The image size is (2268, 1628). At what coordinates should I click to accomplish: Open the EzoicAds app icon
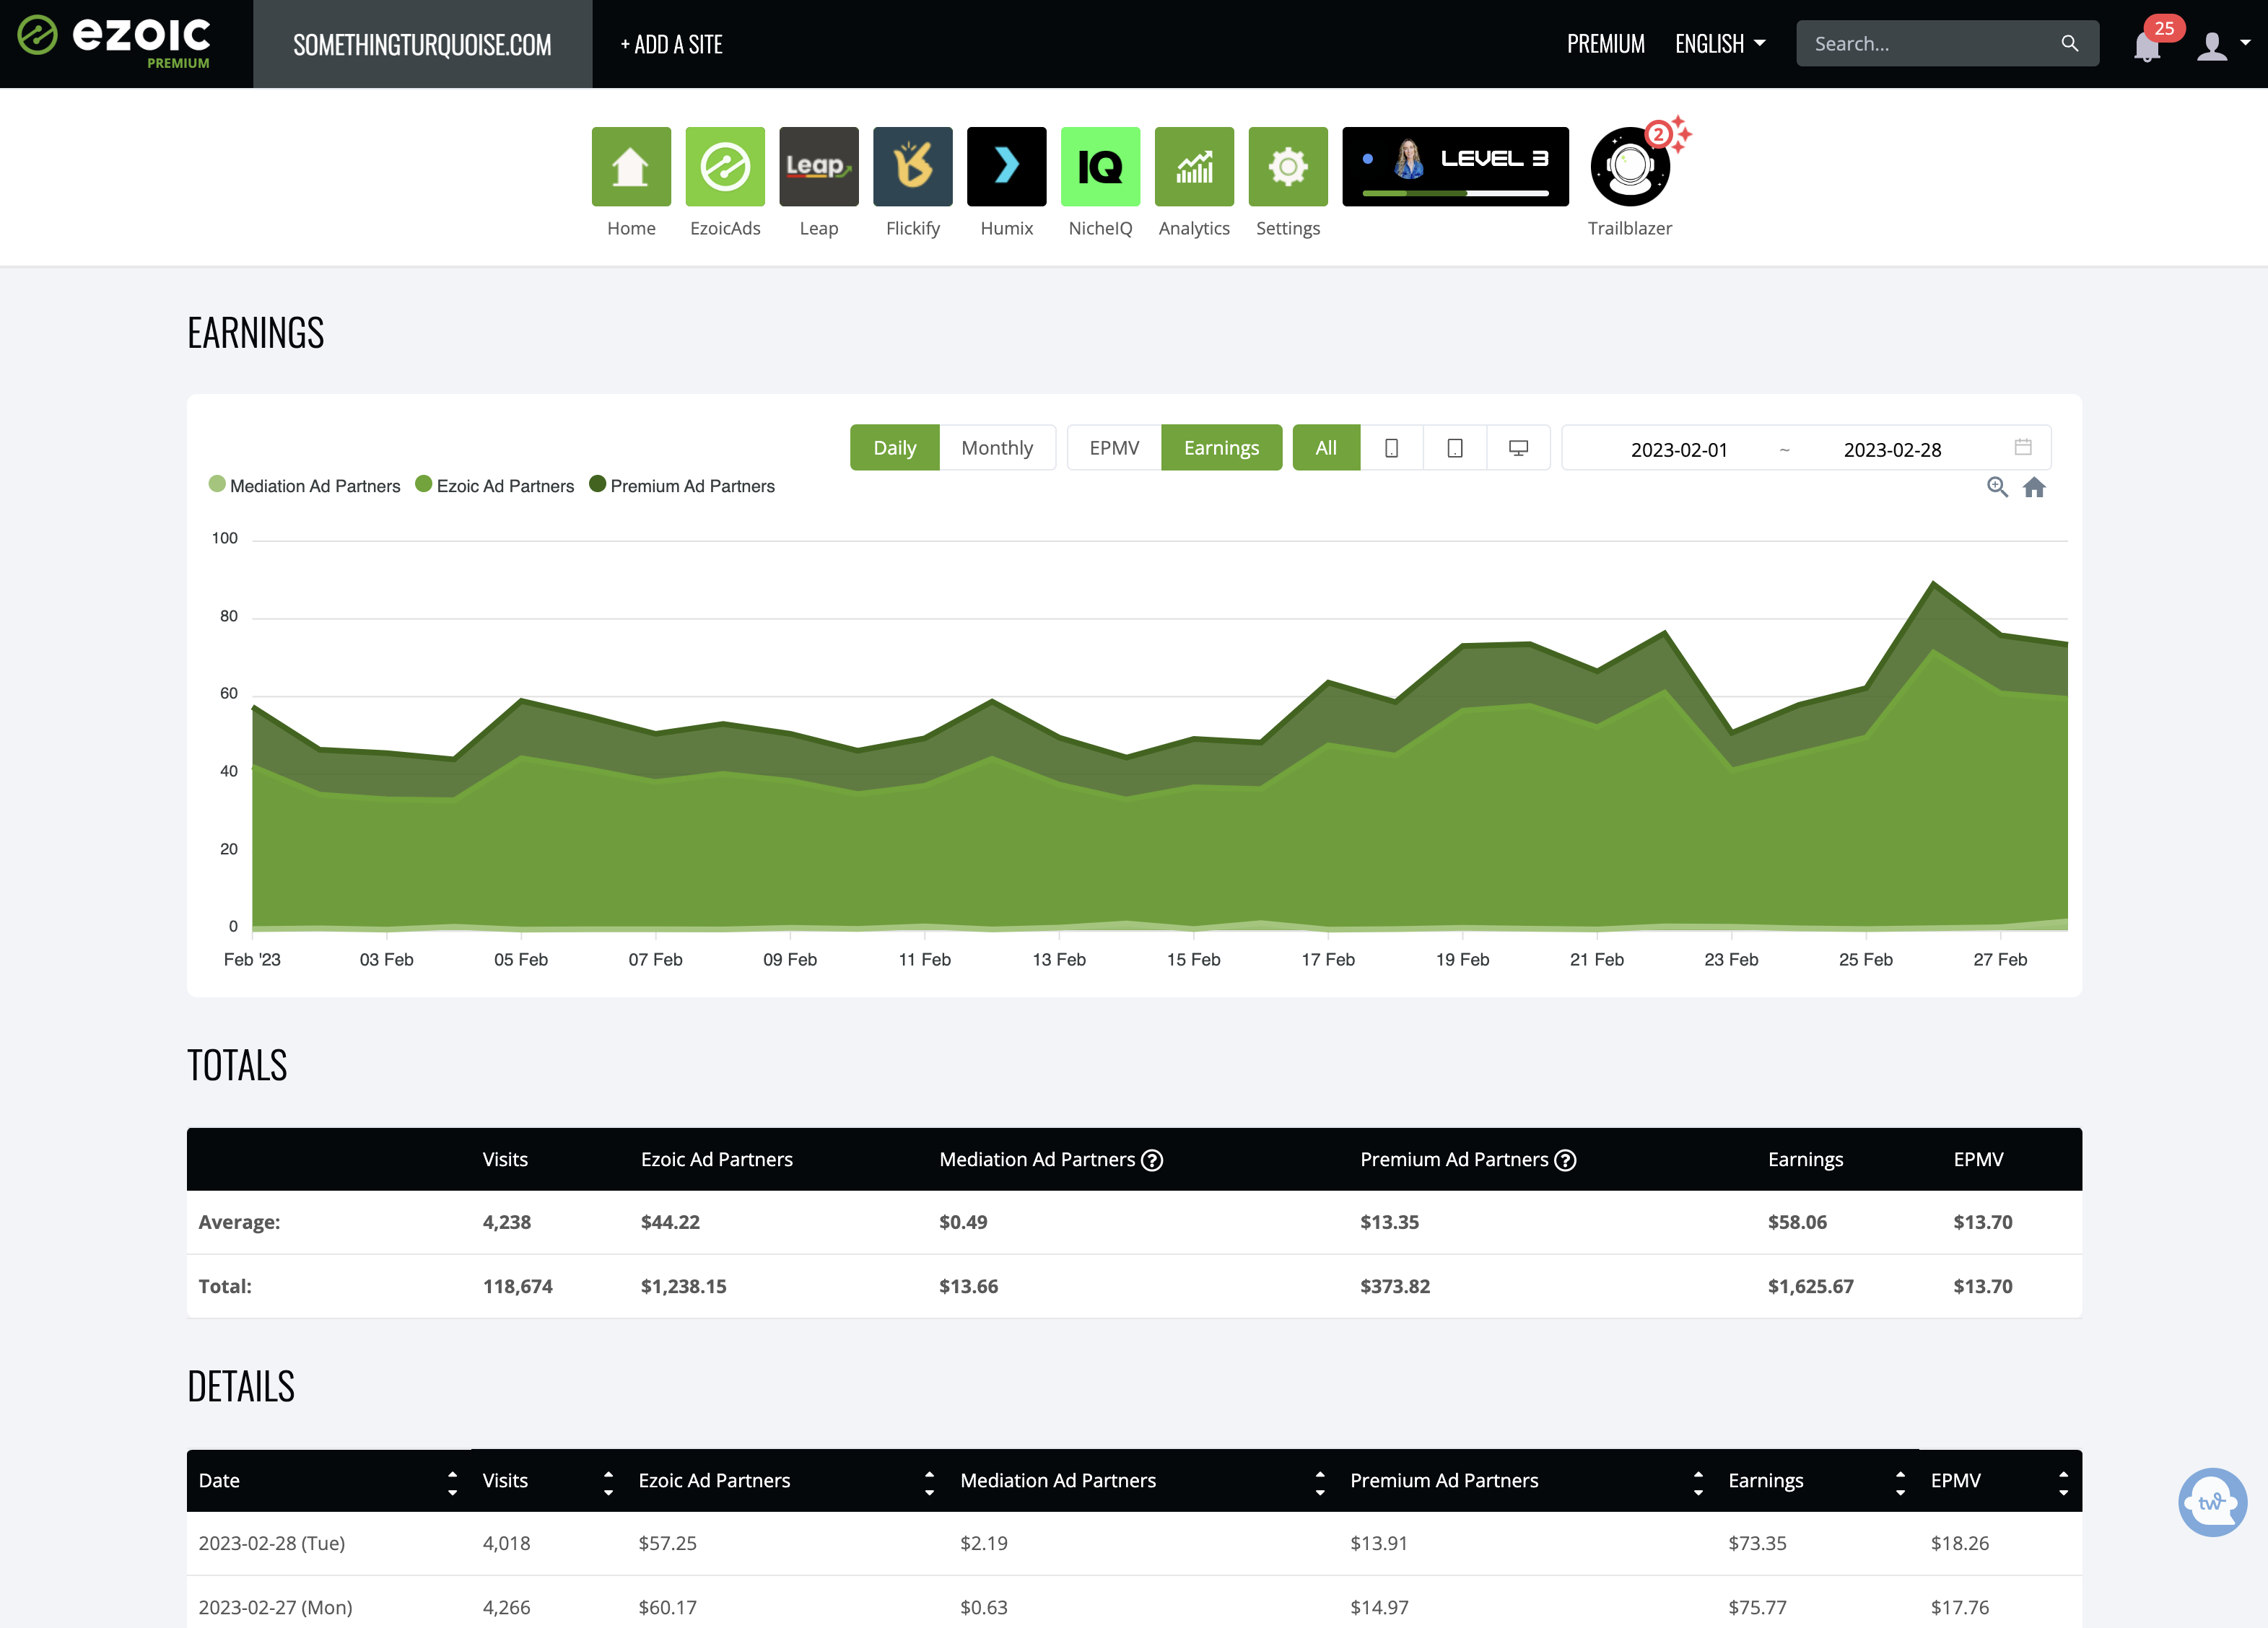click(725, 166)
